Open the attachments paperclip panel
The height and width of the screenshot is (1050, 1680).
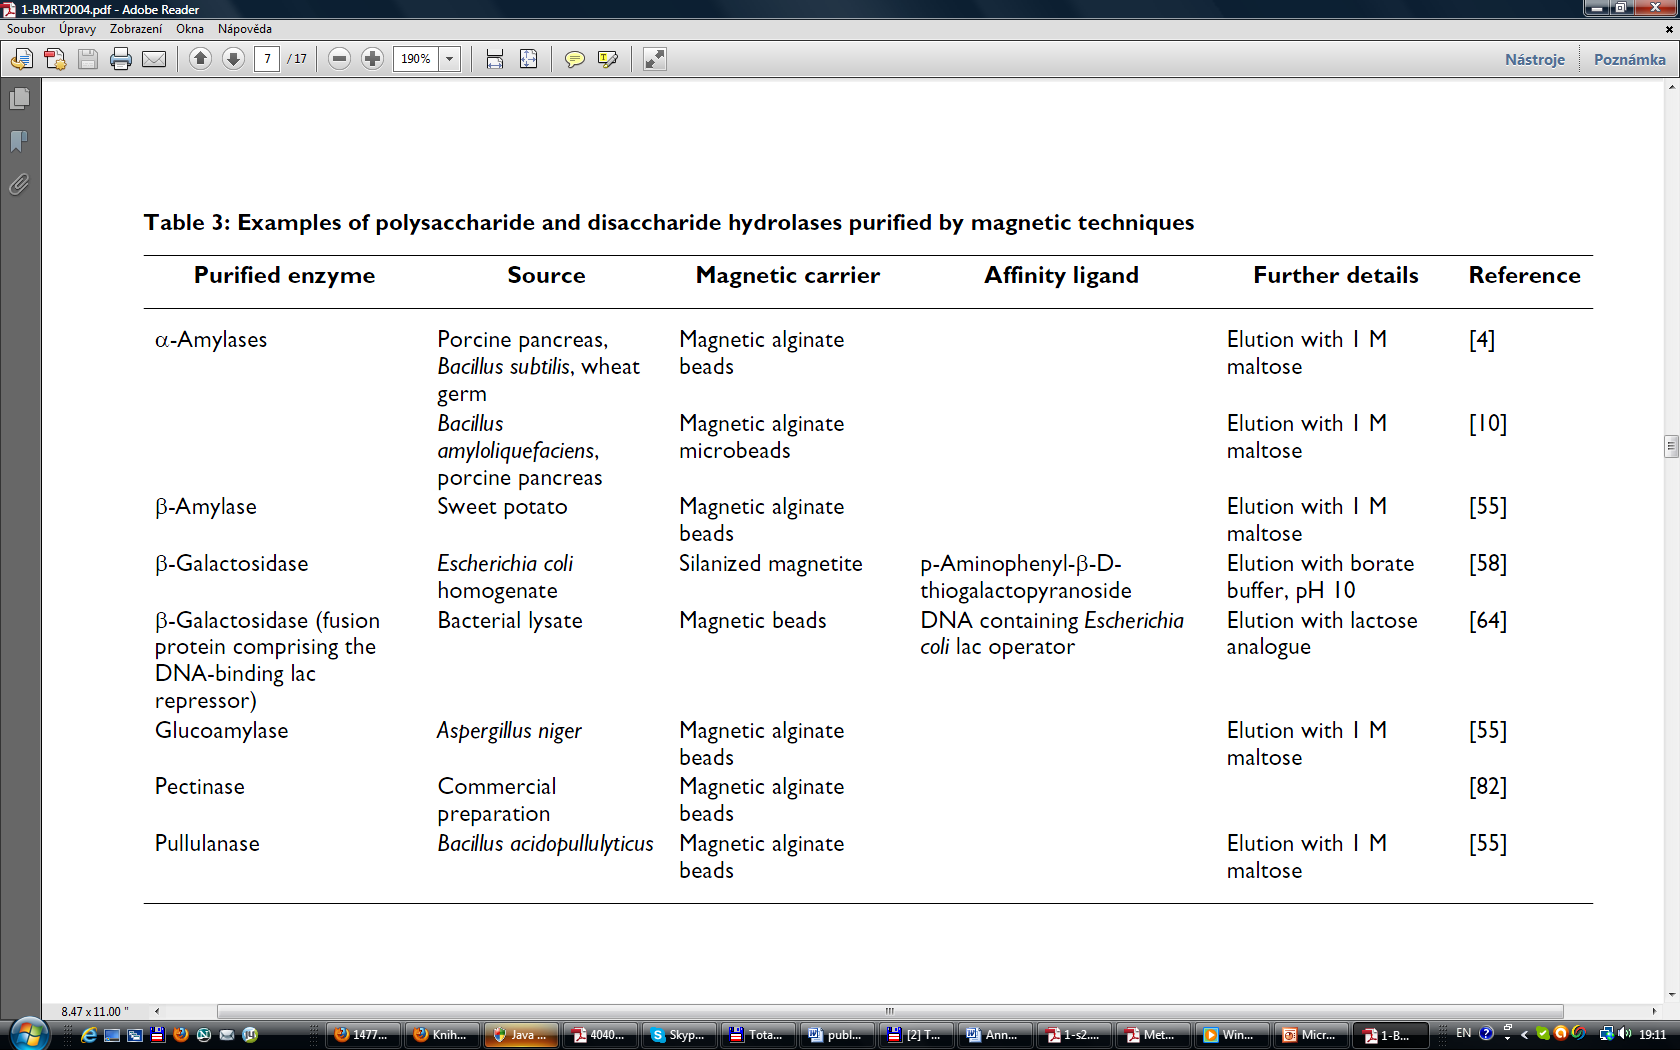19,184
